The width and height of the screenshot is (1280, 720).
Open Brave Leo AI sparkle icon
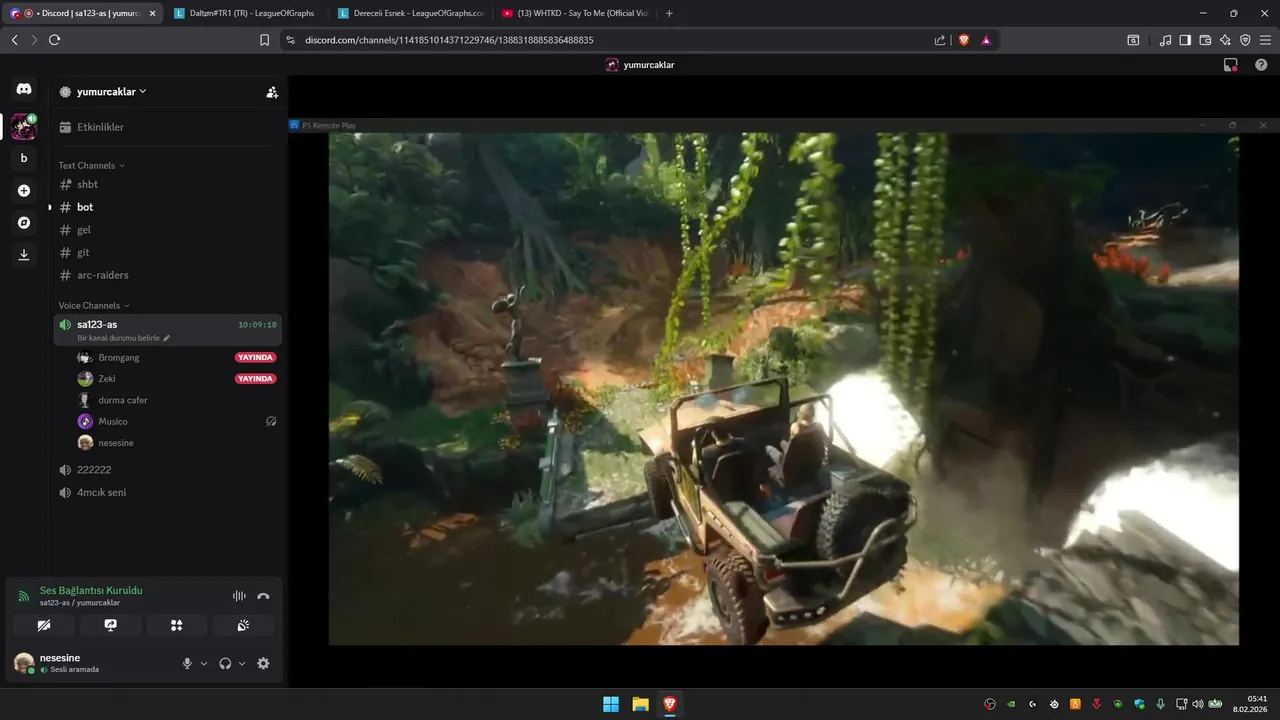tap(1225, 40)
